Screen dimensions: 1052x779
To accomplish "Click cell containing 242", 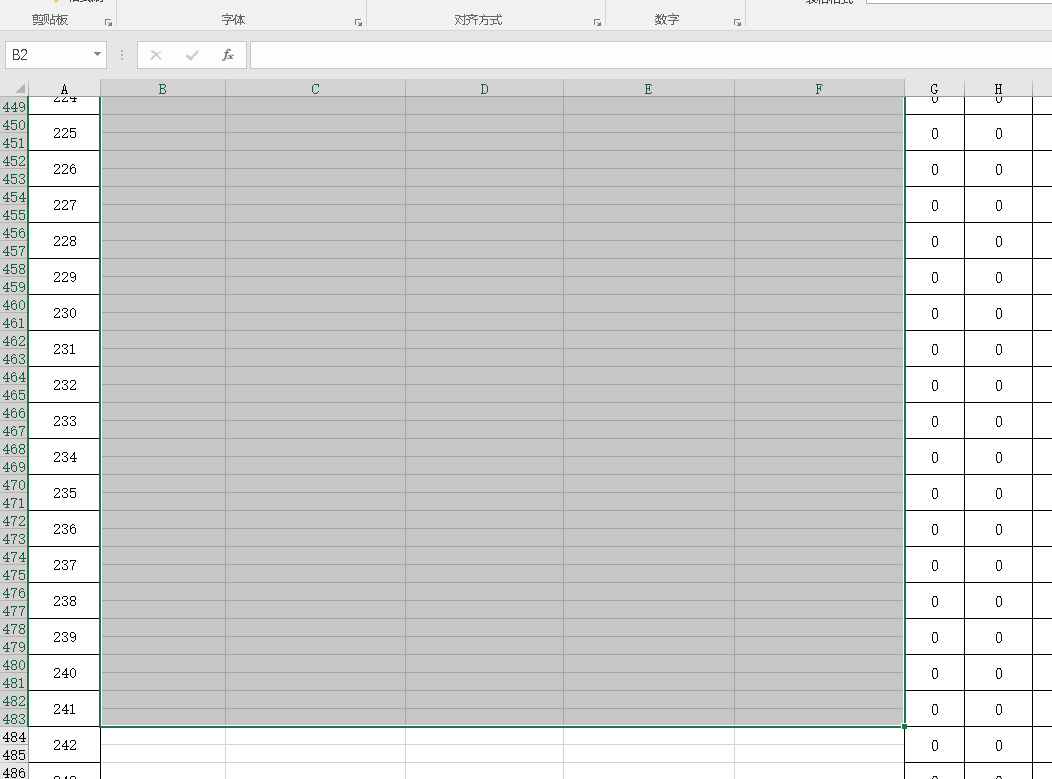I will (x=64, y=745).
